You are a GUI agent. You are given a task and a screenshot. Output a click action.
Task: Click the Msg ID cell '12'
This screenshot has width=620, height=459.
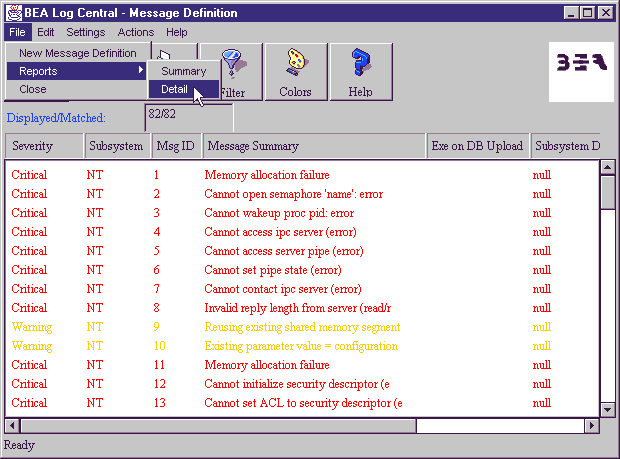point(160,383)
